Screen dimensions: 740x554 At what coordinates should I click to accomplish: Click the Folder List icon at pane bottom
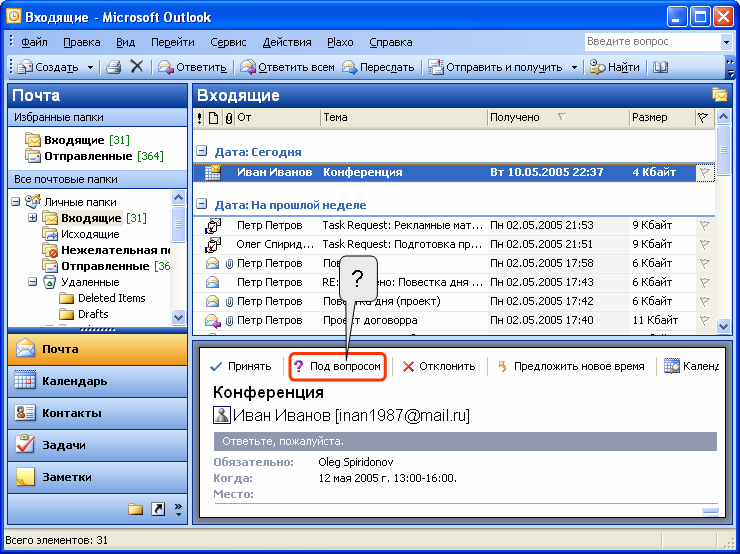point(135,509)
